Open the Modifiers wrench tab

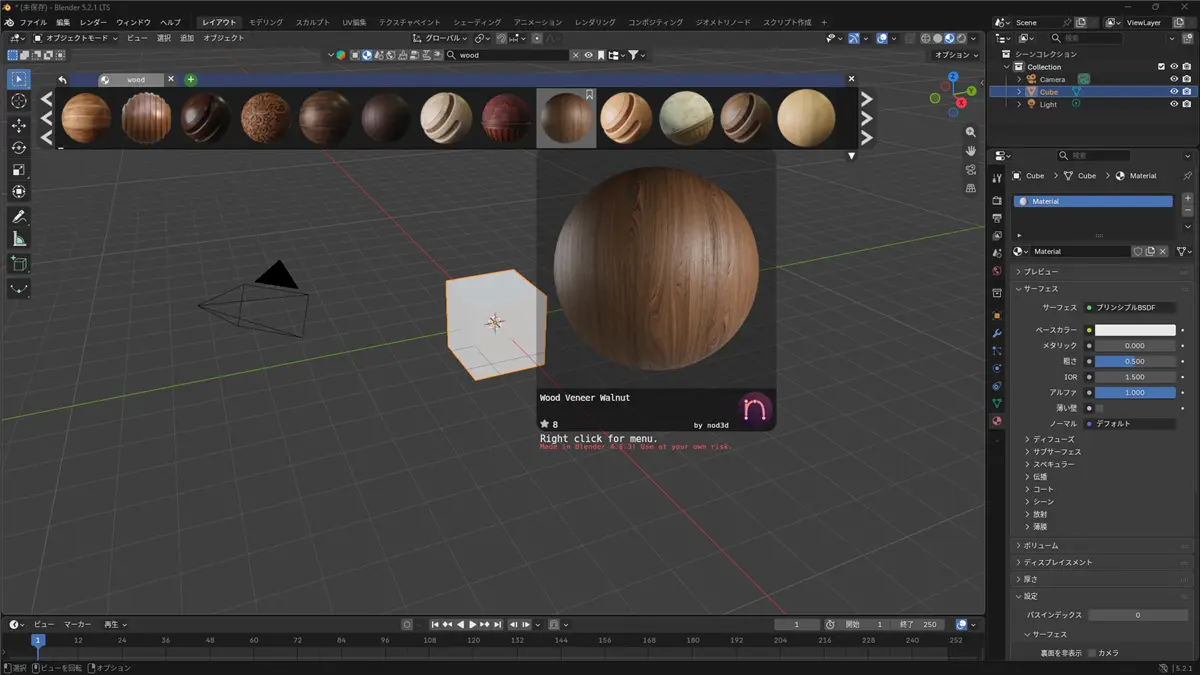(x=996, y=333)
